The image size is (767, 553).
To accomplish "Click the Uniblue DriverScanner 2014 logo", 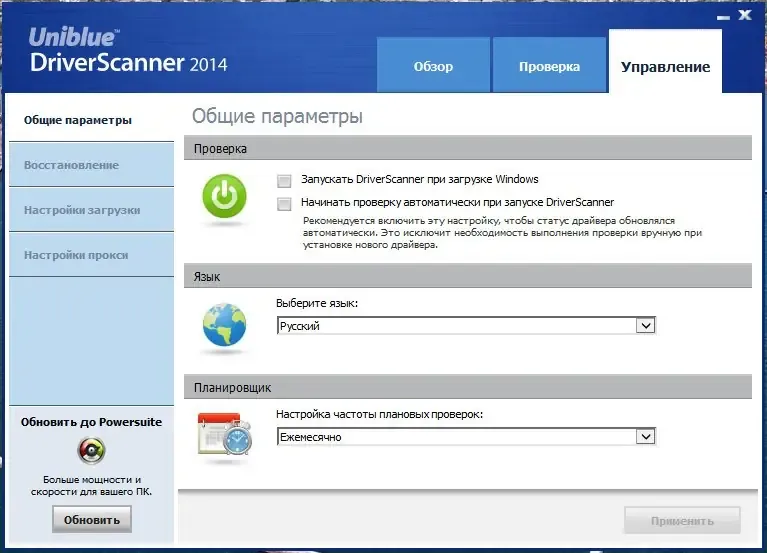I will coord(128,51).
